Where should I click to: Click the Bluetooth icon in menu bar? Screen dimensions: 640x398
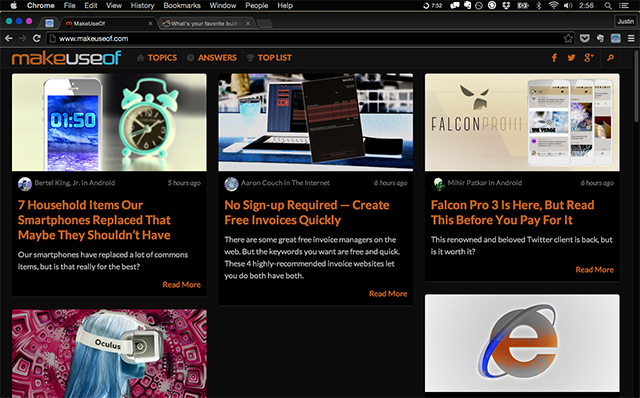tap(538, 6)
